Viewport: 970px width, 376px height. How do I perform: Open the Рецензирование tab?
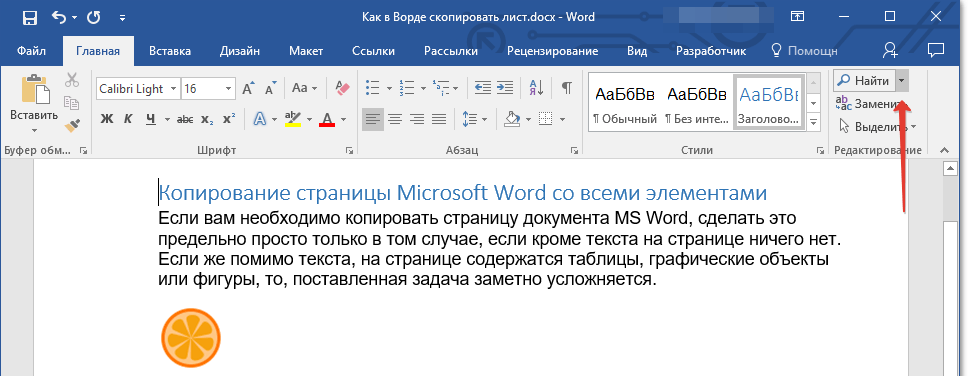click(552, 51)
